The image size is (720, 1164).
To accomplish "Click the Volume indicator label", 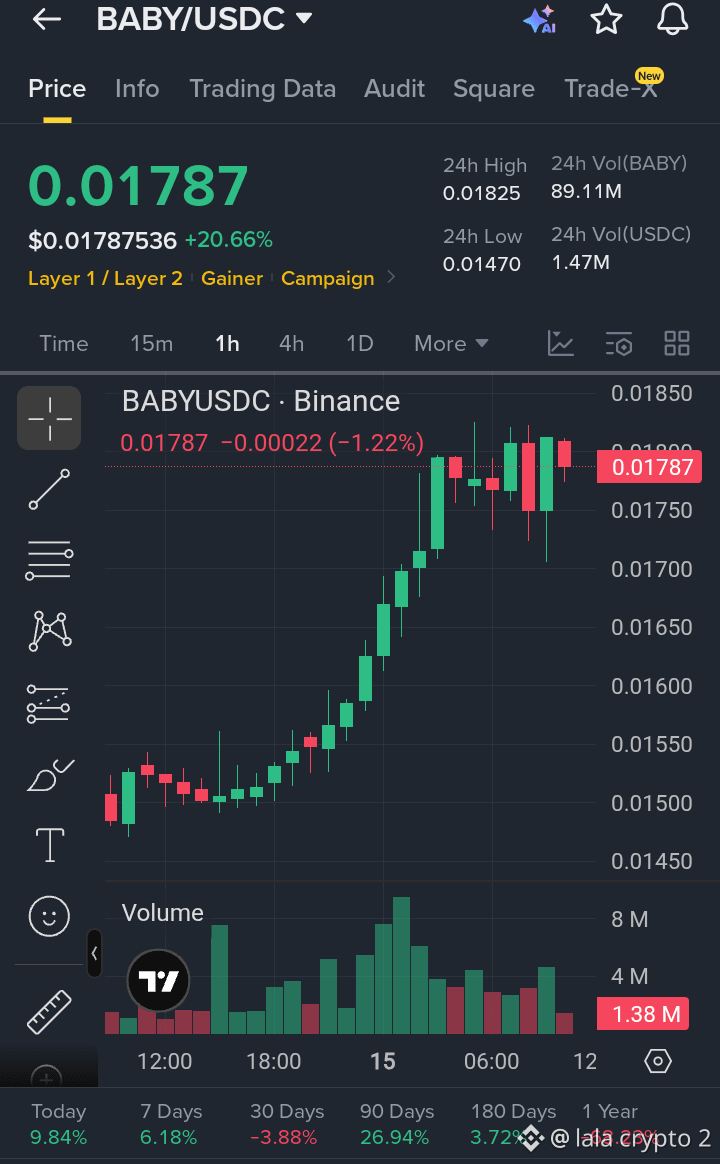I will pos(163,912).
